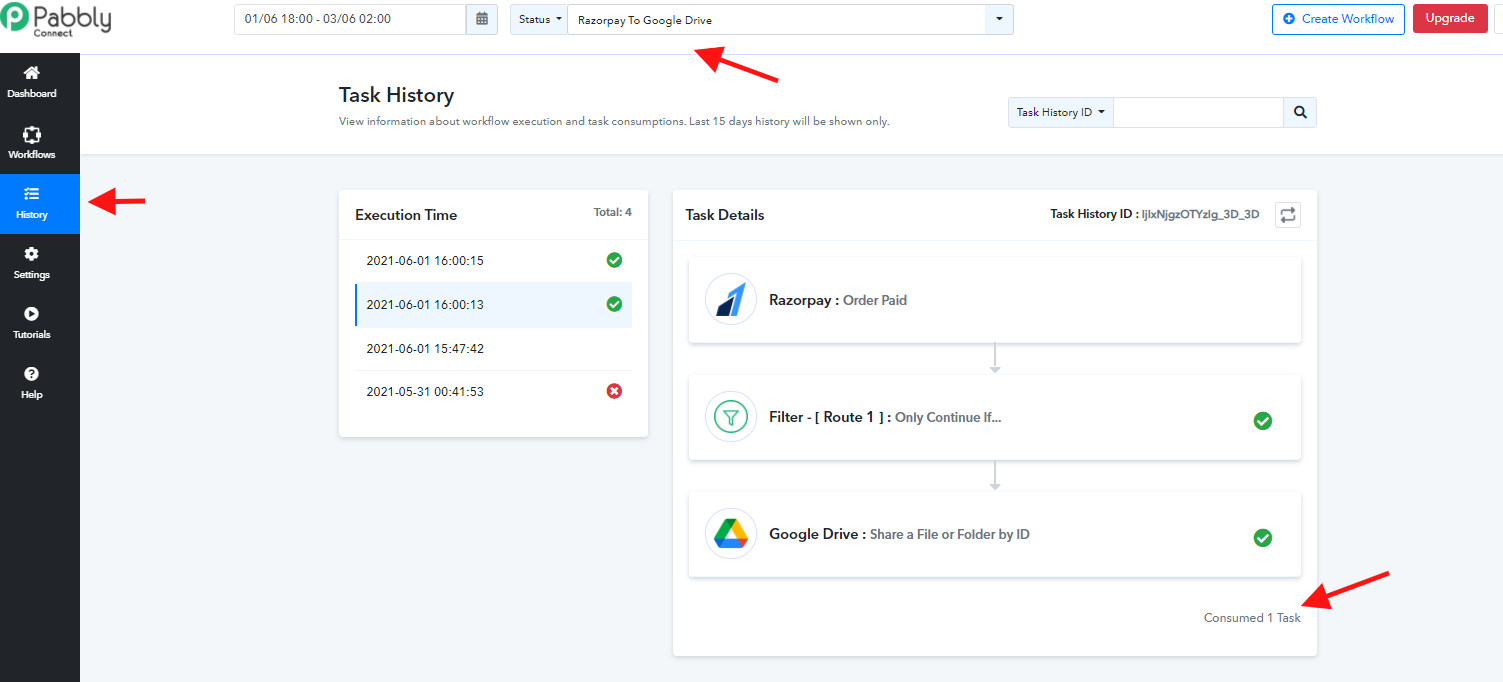This screenshot has height=682, width=1503.
Task: Select execution 2021-05-31 00:41:53
Action: (x=494, y=391)
